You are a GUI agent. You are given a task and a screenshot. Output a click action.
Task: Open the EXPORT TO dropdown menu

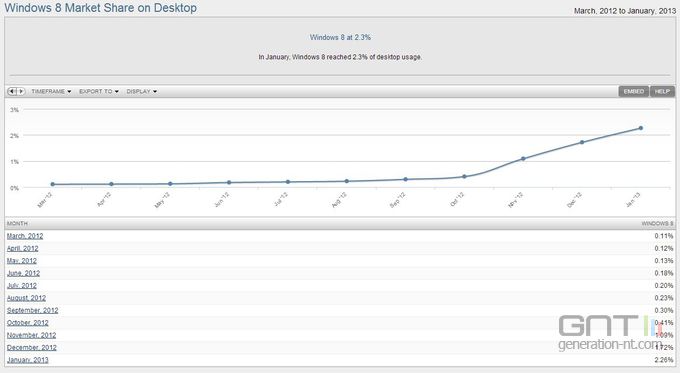point(99,92)
